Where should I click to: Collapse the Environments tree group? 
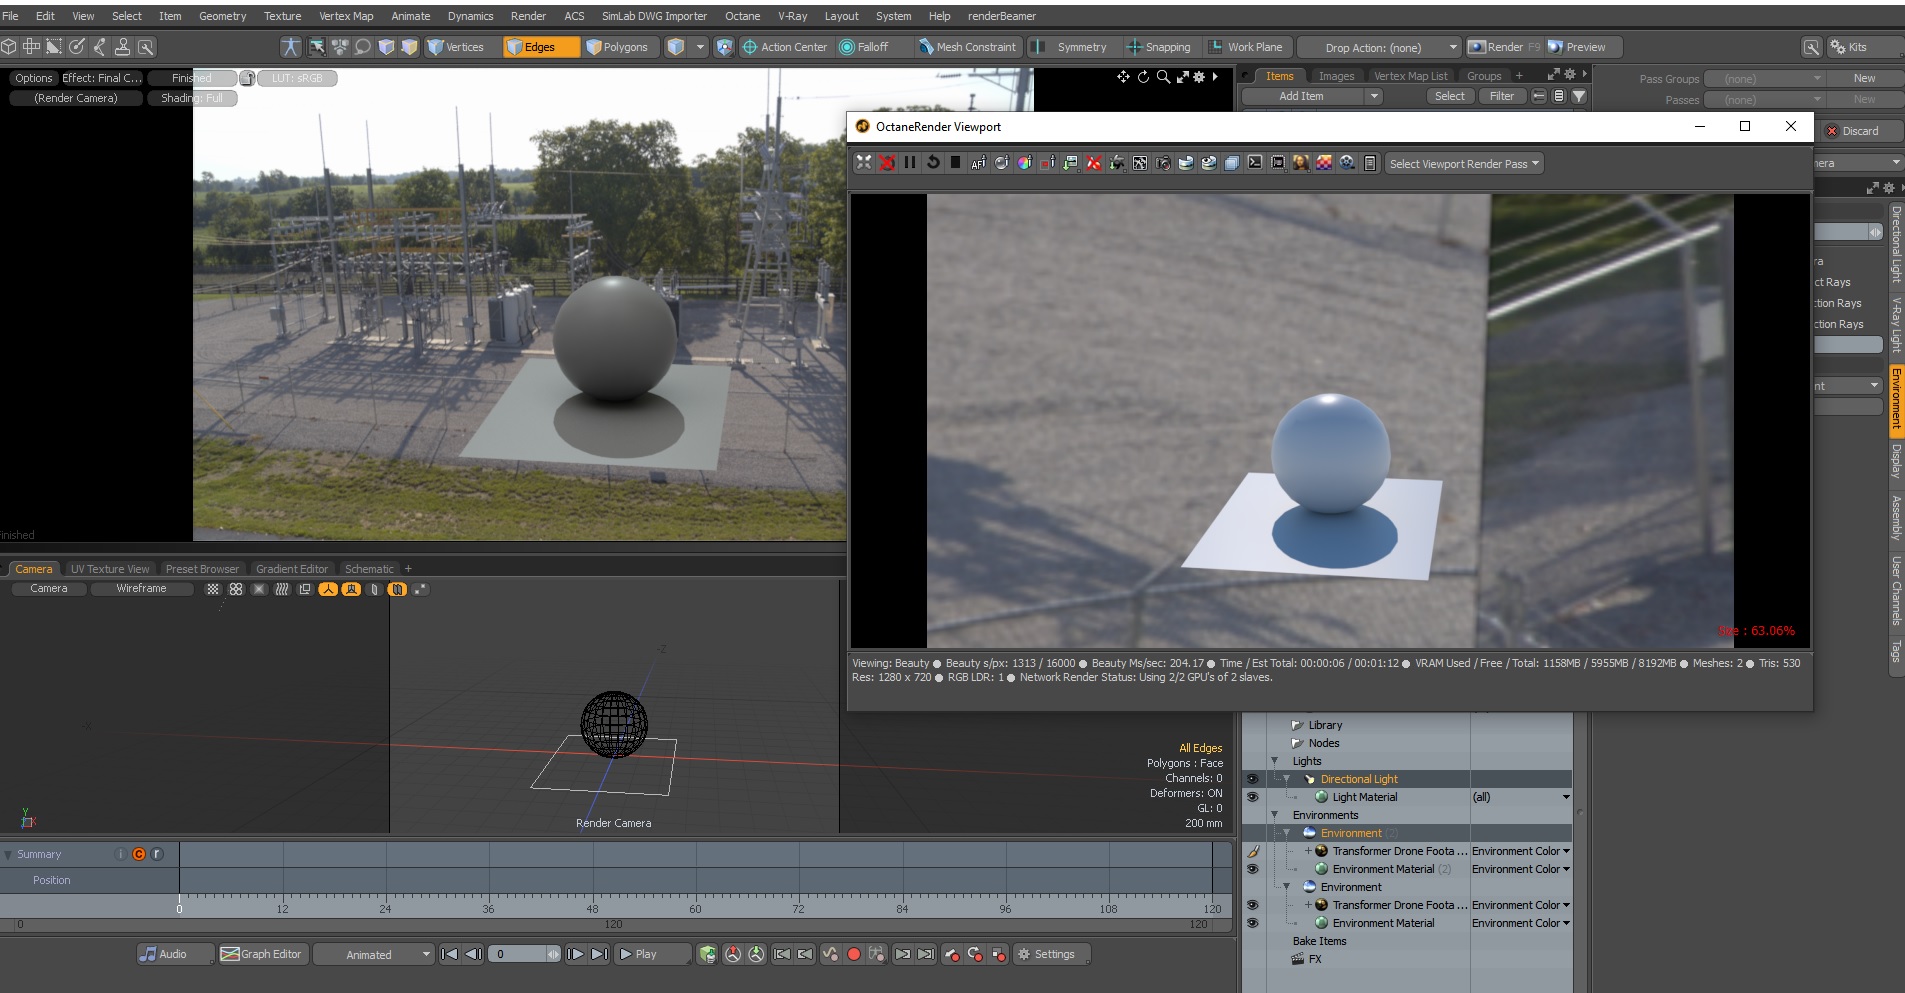[x=1275, y=815]
